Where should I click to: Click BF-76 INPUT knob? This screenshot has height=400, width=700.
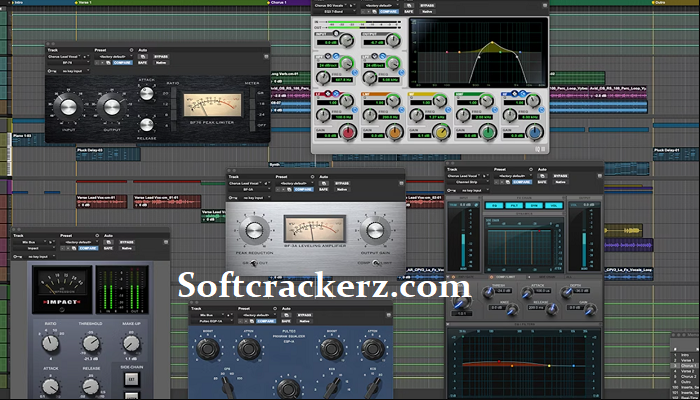(x=68, y=107)
